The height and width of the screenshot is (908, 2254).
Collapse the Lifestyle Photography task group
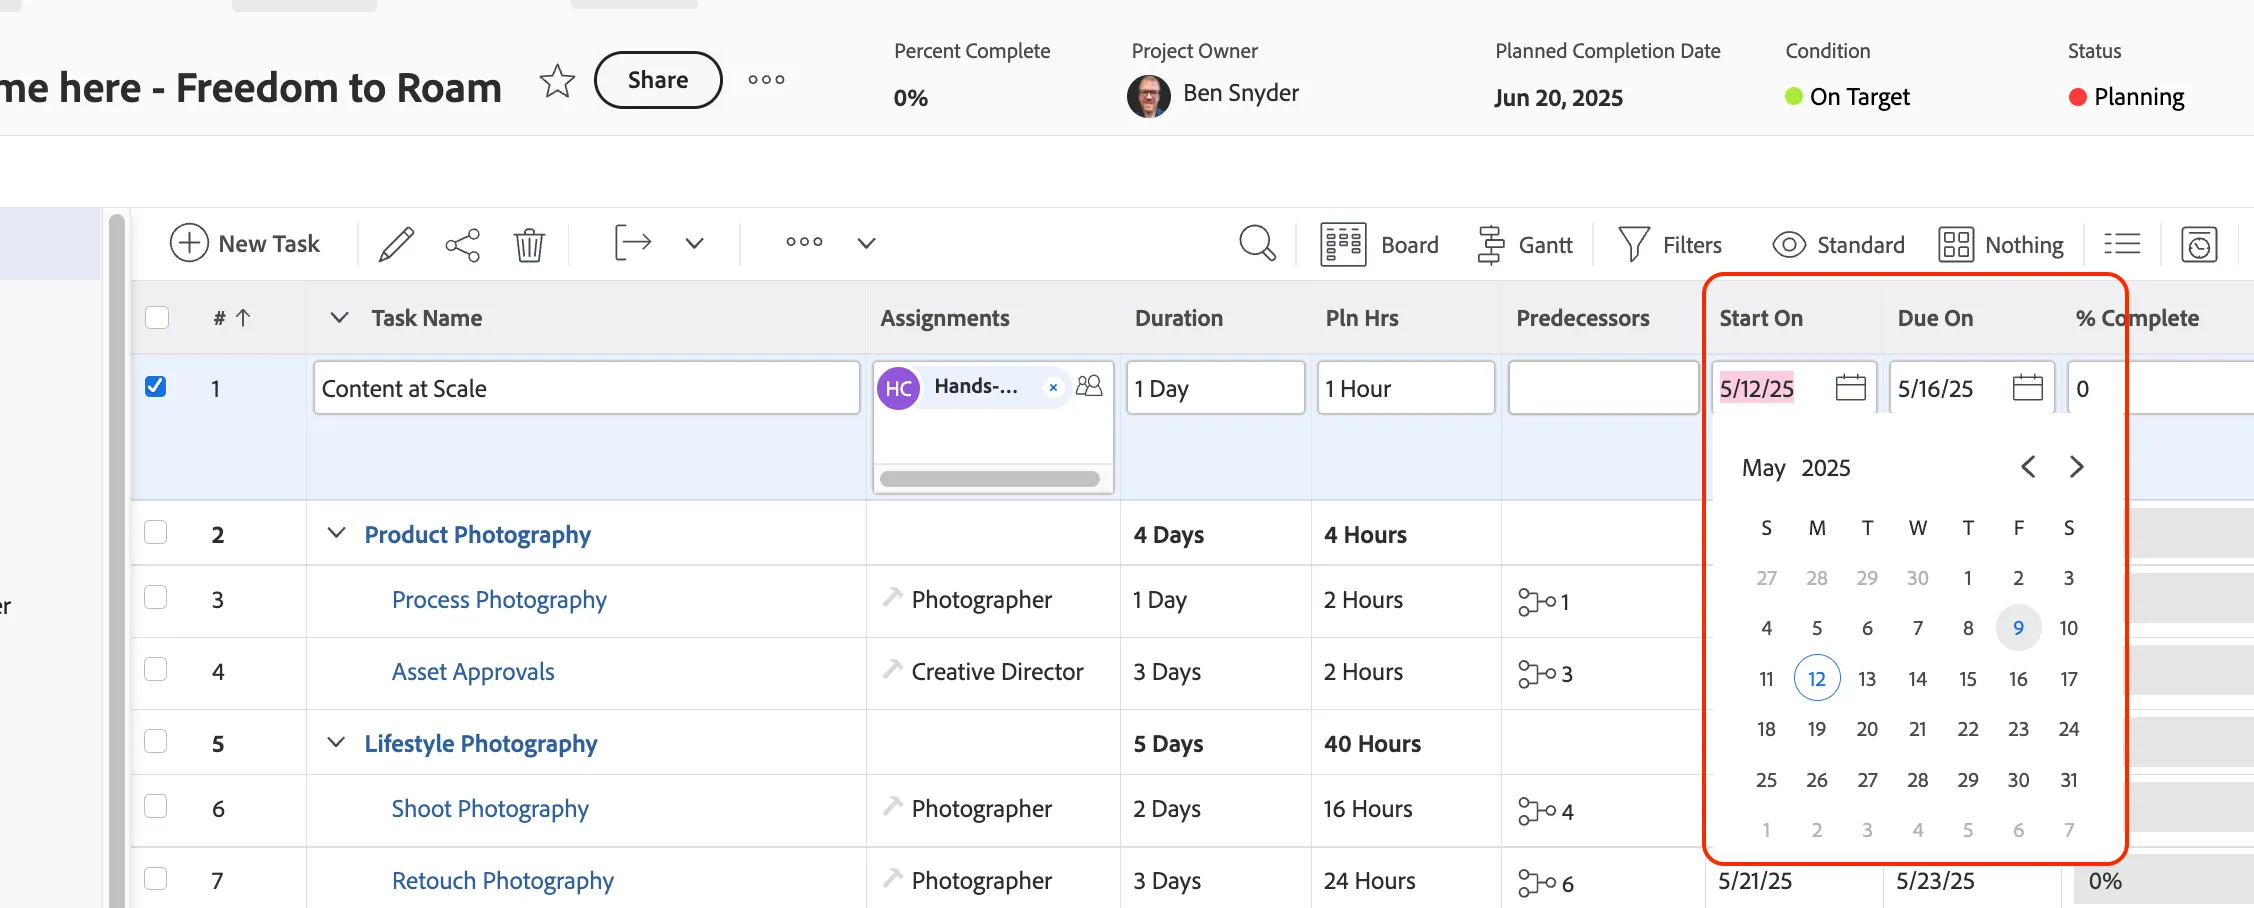tap(337, 742)
